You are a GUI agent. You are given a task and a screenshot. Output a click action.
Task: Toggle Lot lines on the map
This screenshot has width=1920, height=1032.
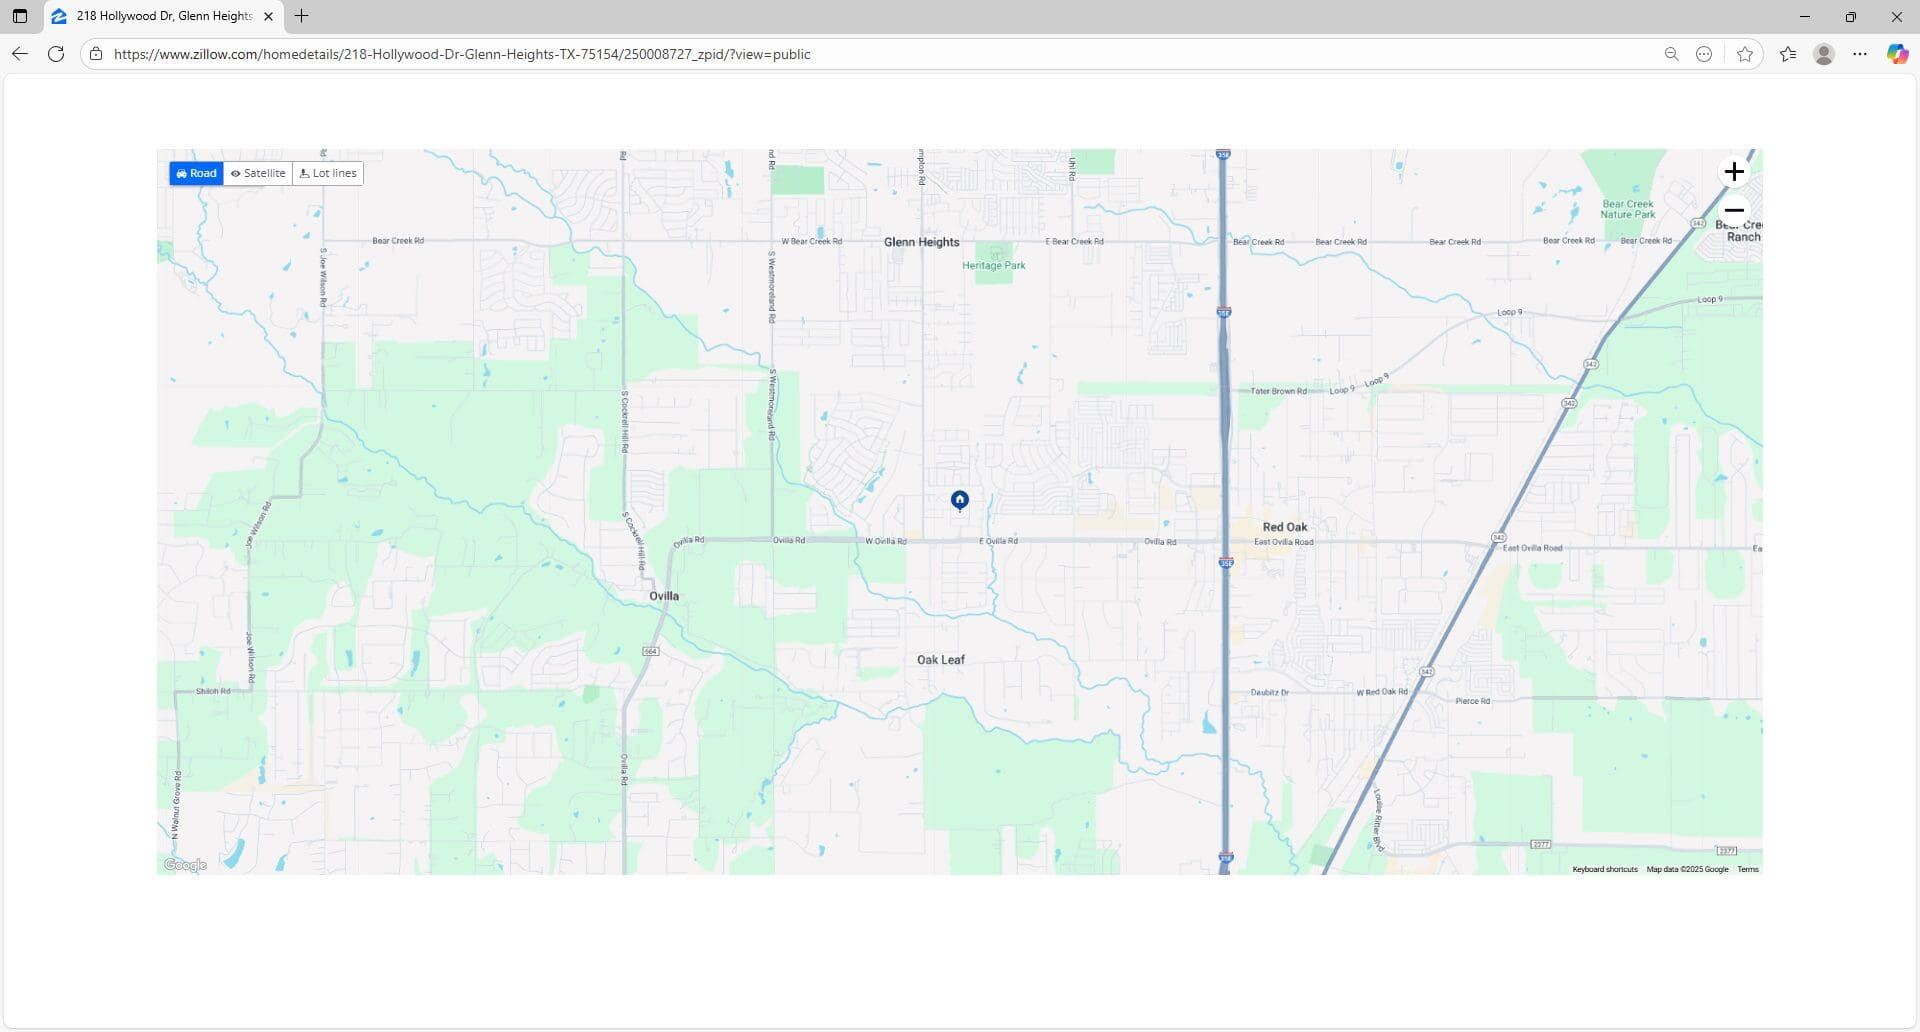(328, 173)
